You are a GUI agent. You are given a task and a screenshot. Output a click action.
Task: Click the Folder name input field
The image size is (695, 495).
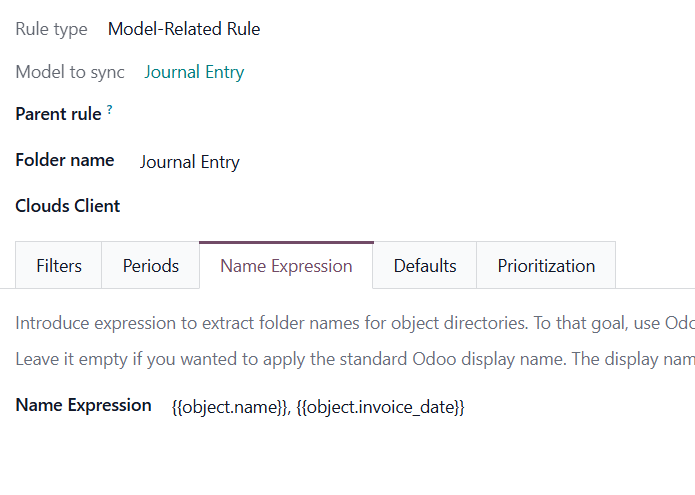coord(400,162)
